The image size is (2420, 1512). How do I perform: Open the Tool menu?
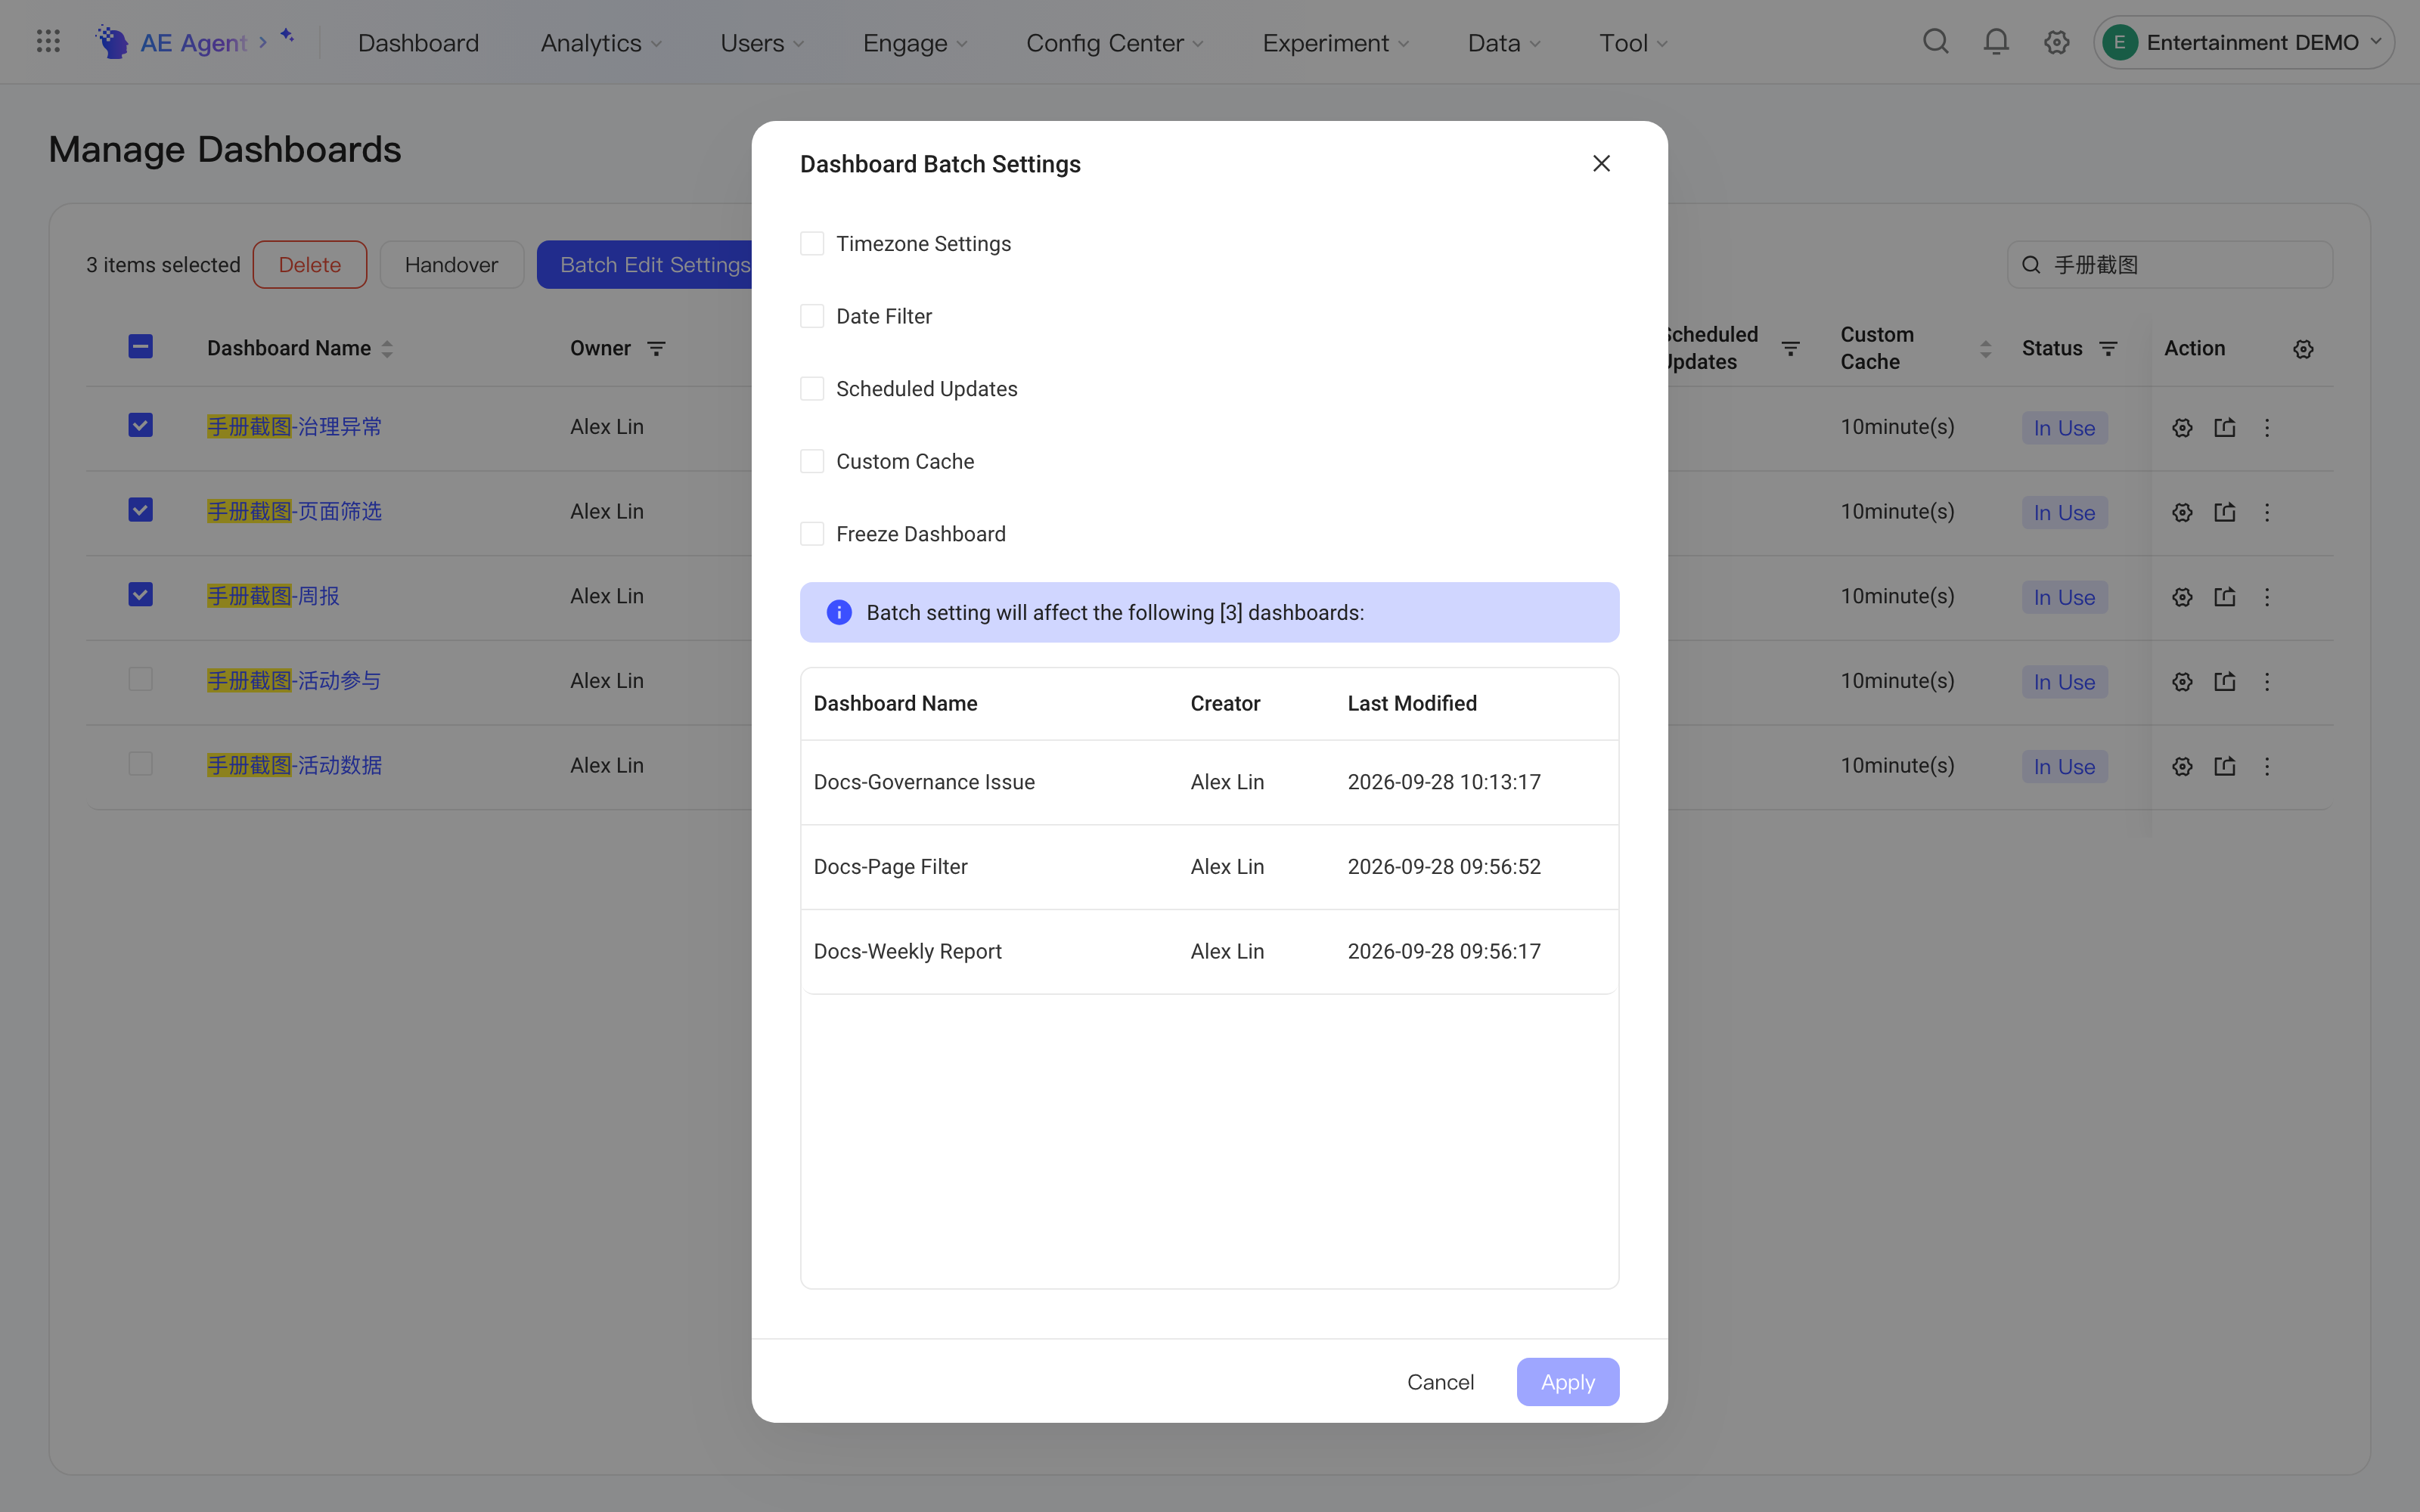1633,43
